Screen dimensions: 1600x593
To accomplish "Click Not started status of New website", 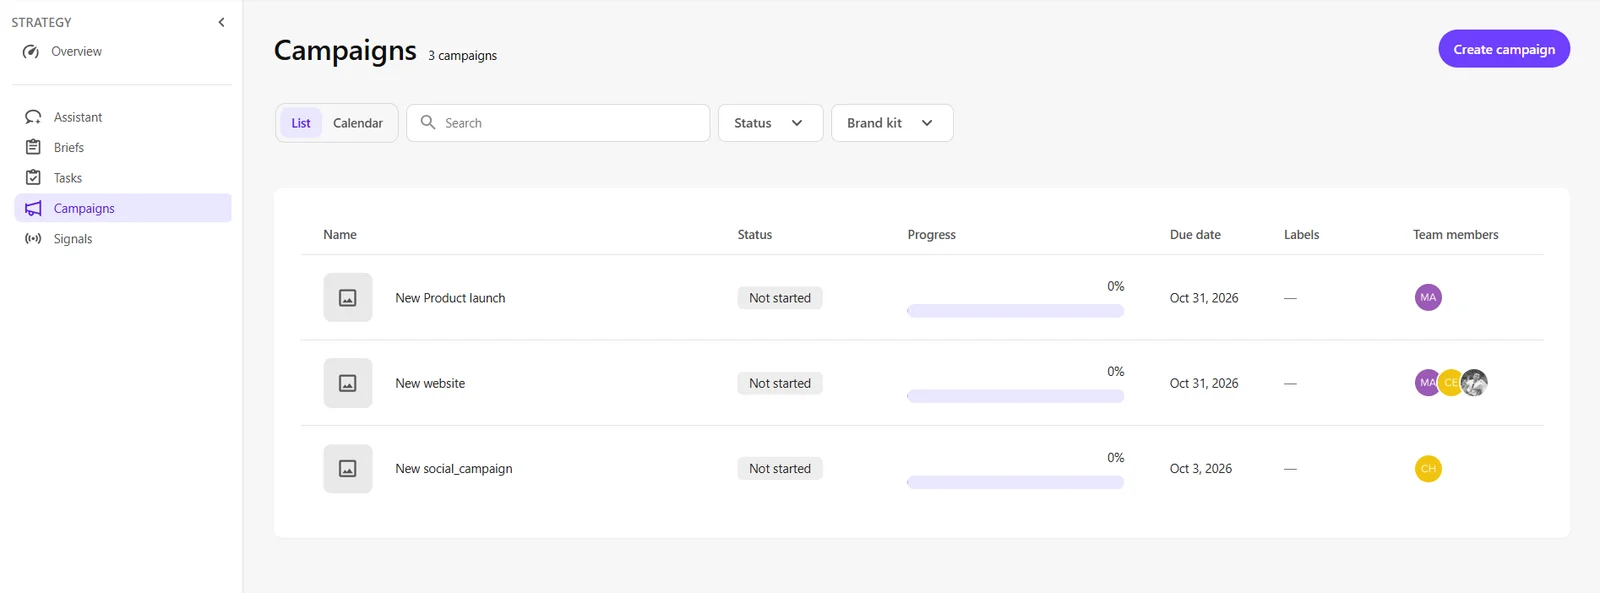I will pos(780,383).
